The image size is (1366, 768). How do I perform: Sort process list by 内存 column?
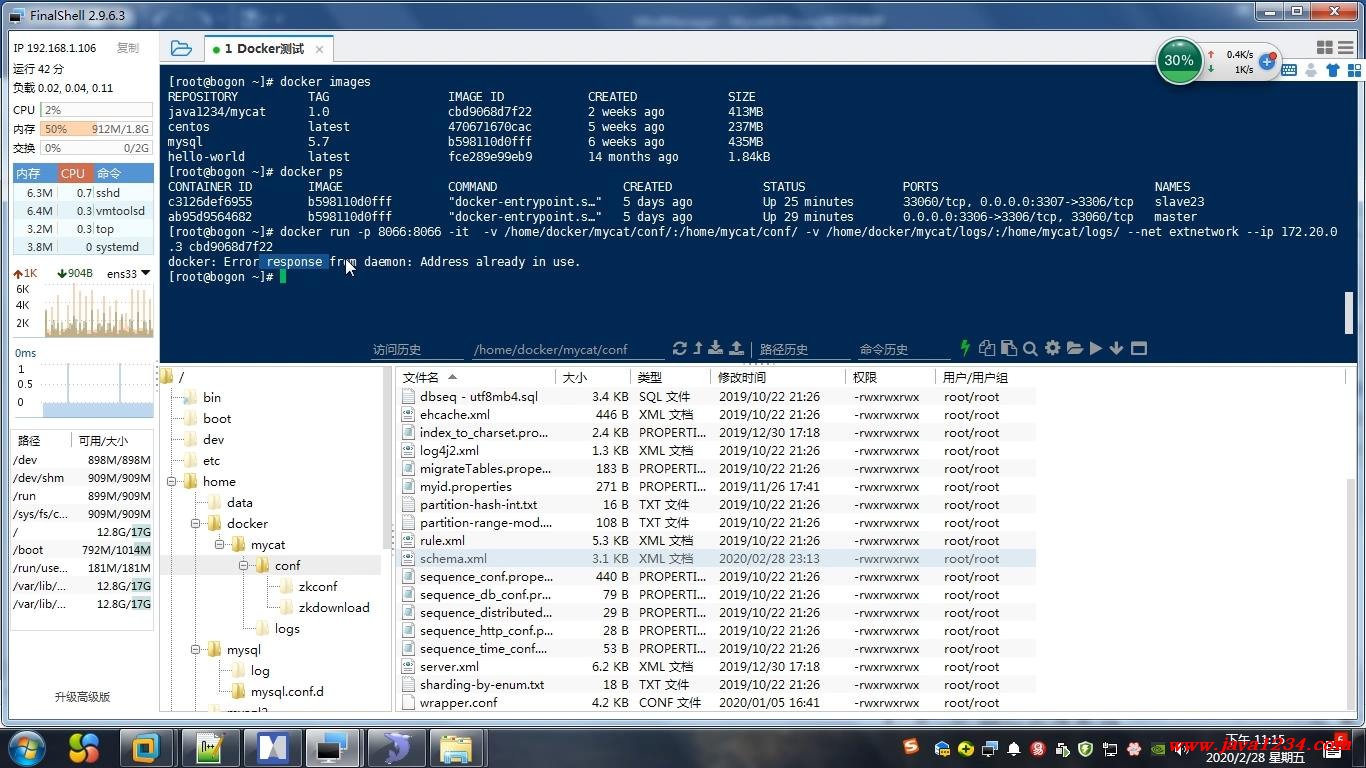(35, 173)
